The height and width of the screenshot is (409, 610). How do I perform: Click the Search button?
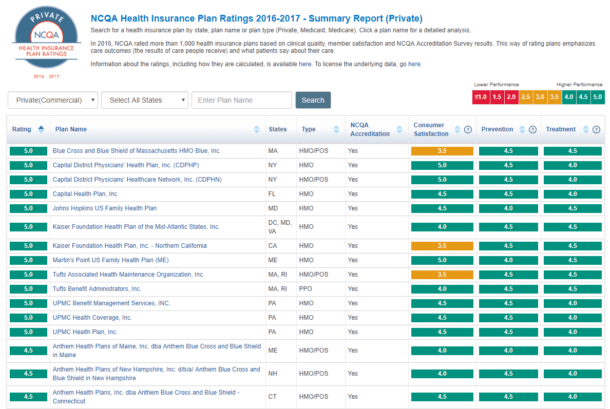point(313,100)
